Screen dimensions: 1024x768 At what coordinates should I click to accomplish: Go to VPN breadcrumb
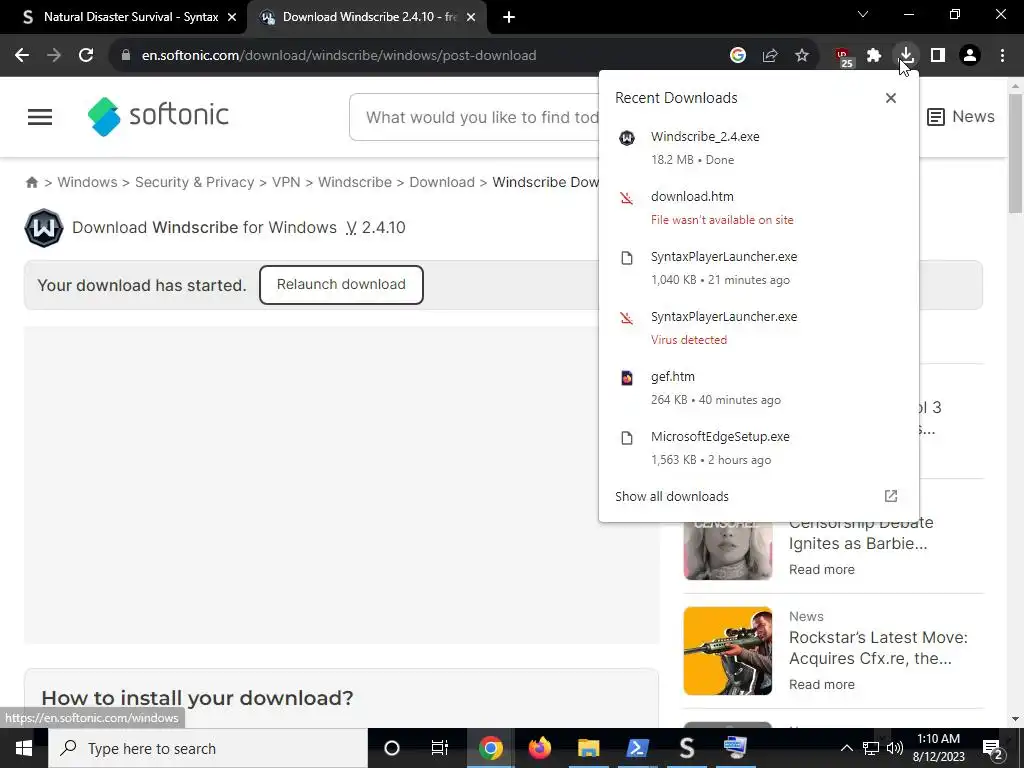point(286,182)
